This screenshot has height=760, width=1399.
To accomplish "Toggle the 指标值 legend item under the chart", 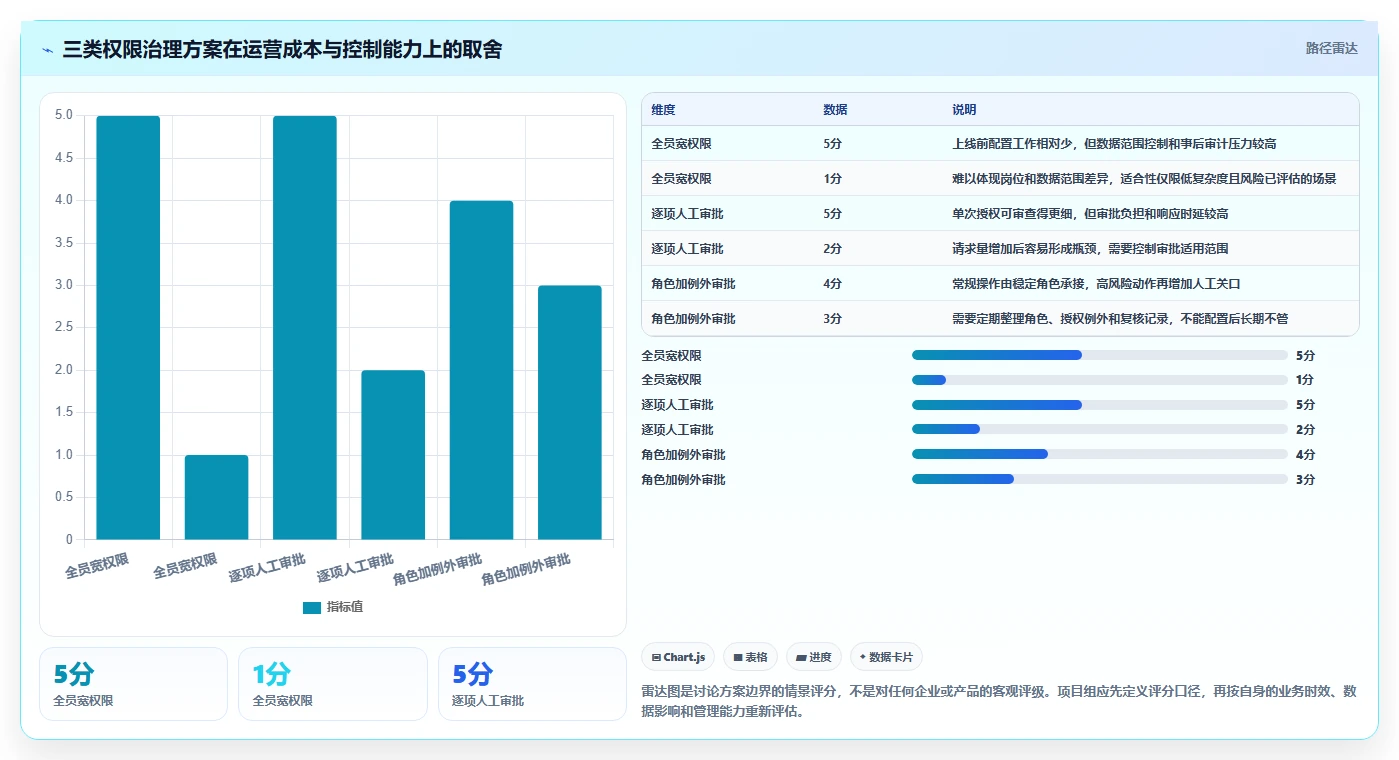I will tap(333, 607).
